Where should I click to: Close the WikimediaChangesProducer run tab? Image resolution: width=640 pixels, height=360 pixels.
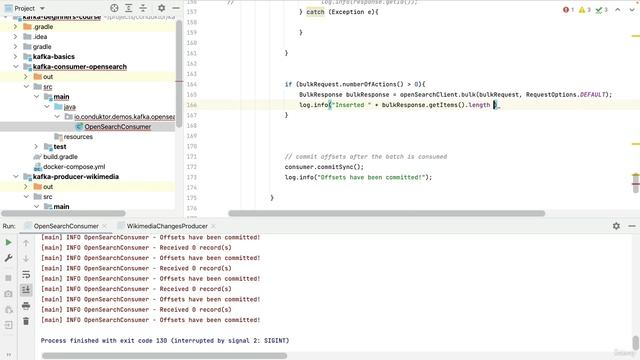(213, 226)
